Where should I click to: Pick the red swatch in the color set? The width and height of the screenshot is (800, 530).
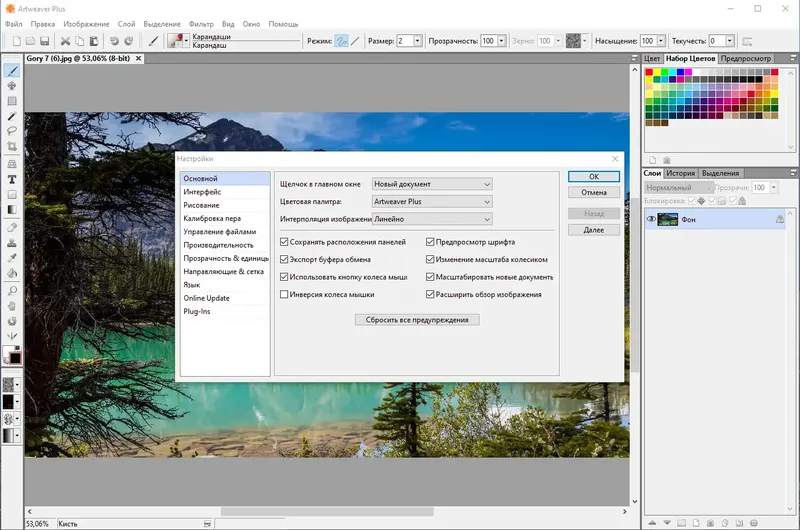click(x=649, y=72)
